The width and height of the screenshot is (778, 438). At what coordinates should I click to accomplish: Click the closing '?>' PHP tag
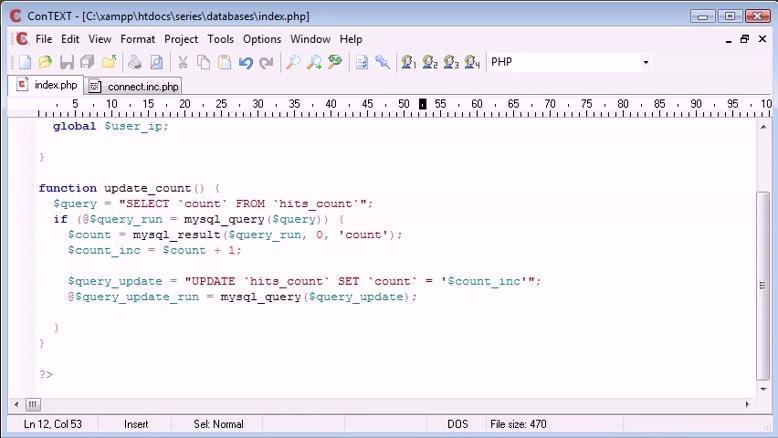pos(46,374)
